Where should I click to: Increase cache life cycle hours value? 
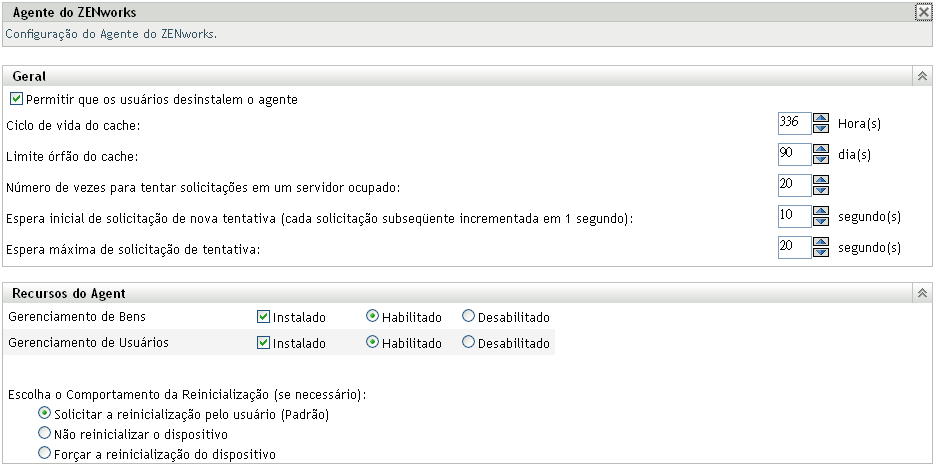(821, 119)
